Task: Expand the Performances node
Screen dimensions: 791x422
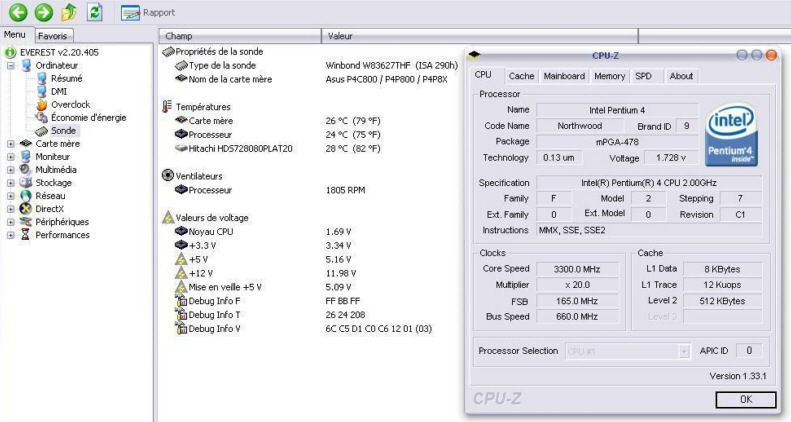Action: (x=11, y=235)
